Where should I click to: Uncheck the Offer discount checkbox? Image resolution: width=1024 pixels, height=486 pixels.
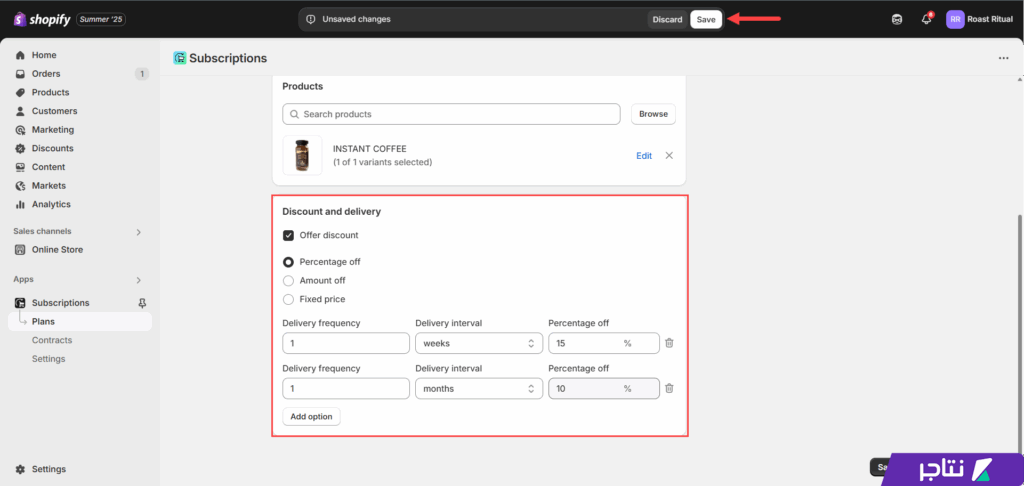(288, 235)
